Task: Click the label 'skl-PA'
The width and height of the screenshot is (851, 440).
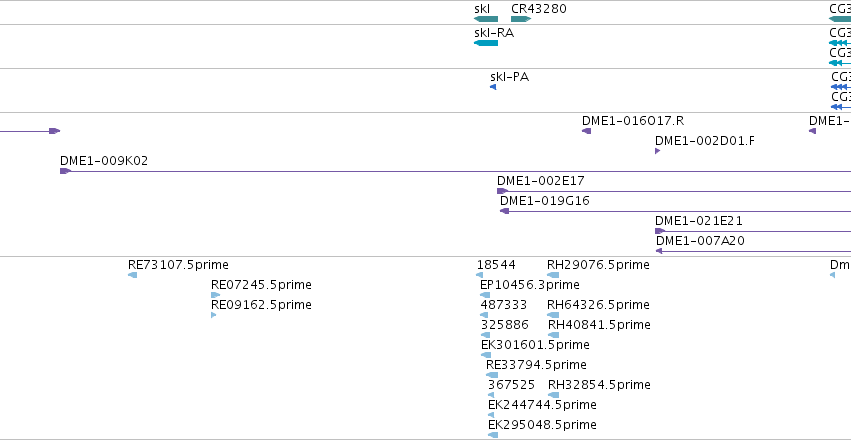Action: point(510,77)
